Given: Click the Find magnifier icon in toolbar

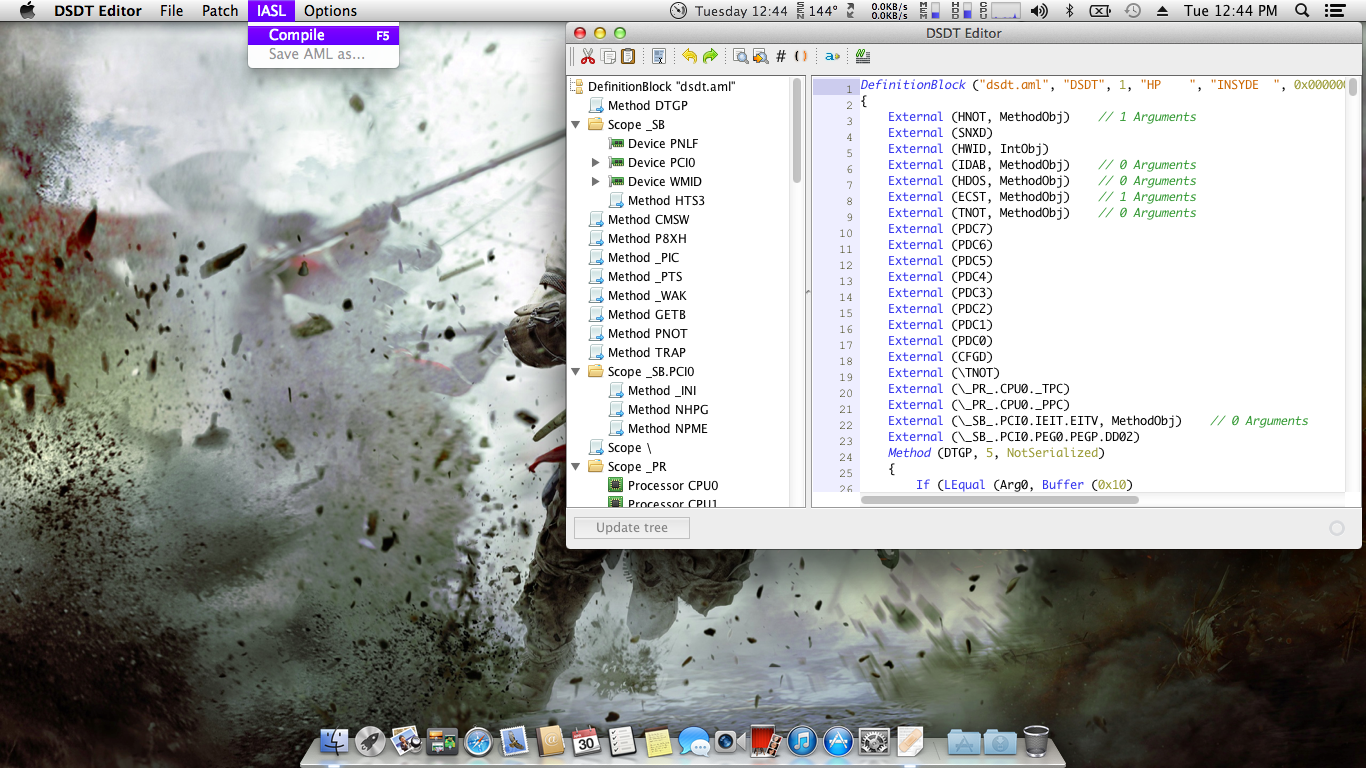Looking at the screenshot, I should click(741, 56).
